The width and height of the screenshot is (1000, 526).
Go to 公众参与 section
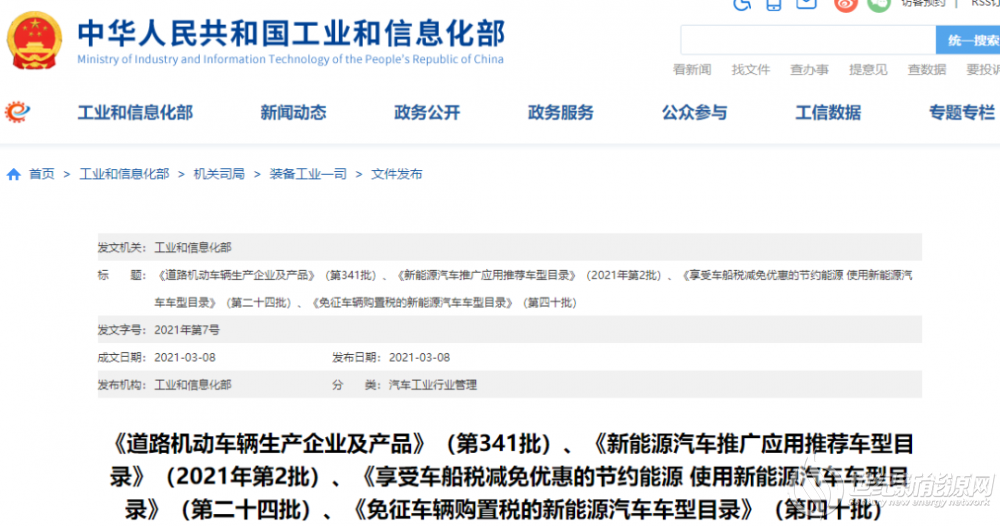(x=694, y=113)
